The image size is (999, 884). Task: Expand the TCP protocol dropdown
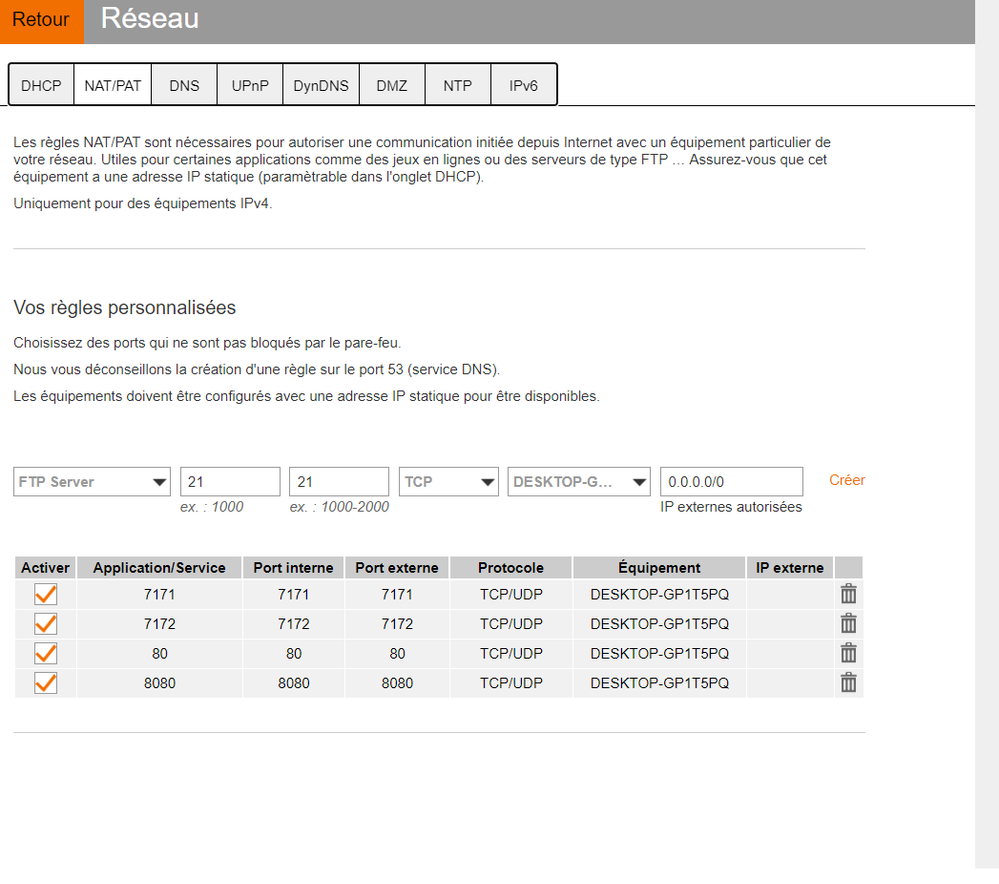(x=448, y=482)
